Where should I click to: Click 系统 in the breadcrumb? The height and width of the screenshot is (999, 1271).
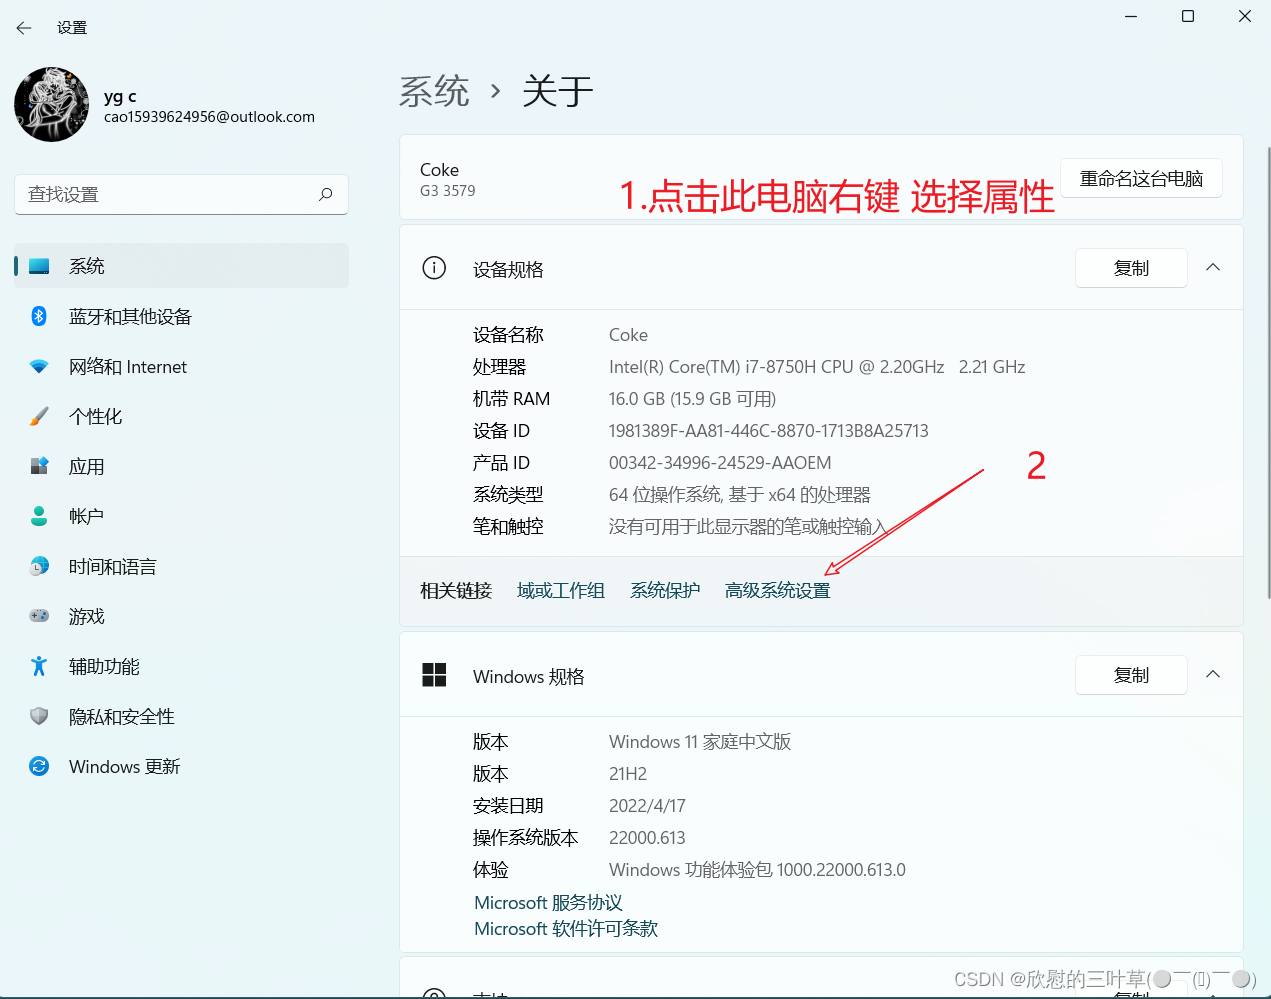click(434, 91)
